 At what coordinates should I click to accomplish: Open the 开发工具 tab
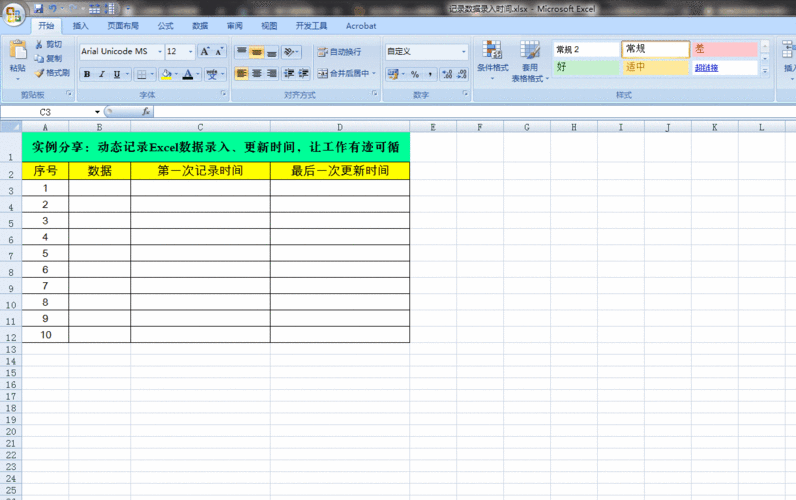(311, 26)
